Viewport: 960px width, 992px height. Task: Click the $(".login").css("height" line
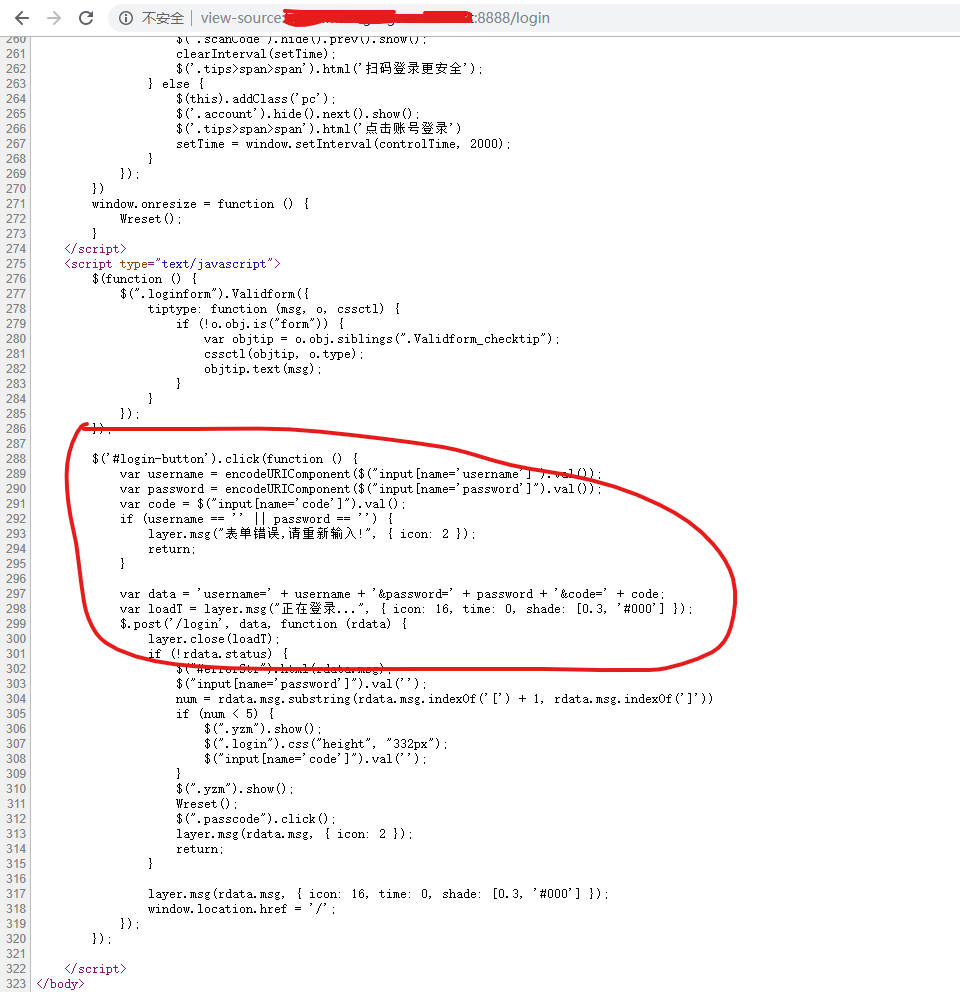tap(326, 744)
